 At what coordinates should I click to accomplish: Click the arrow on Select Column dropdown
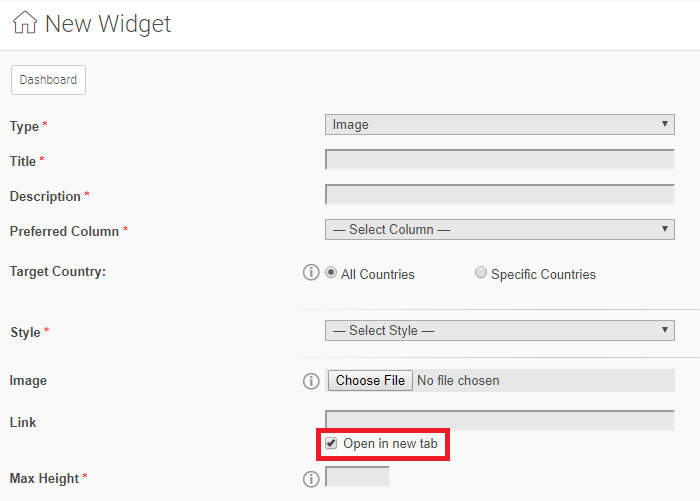(665, 229)
